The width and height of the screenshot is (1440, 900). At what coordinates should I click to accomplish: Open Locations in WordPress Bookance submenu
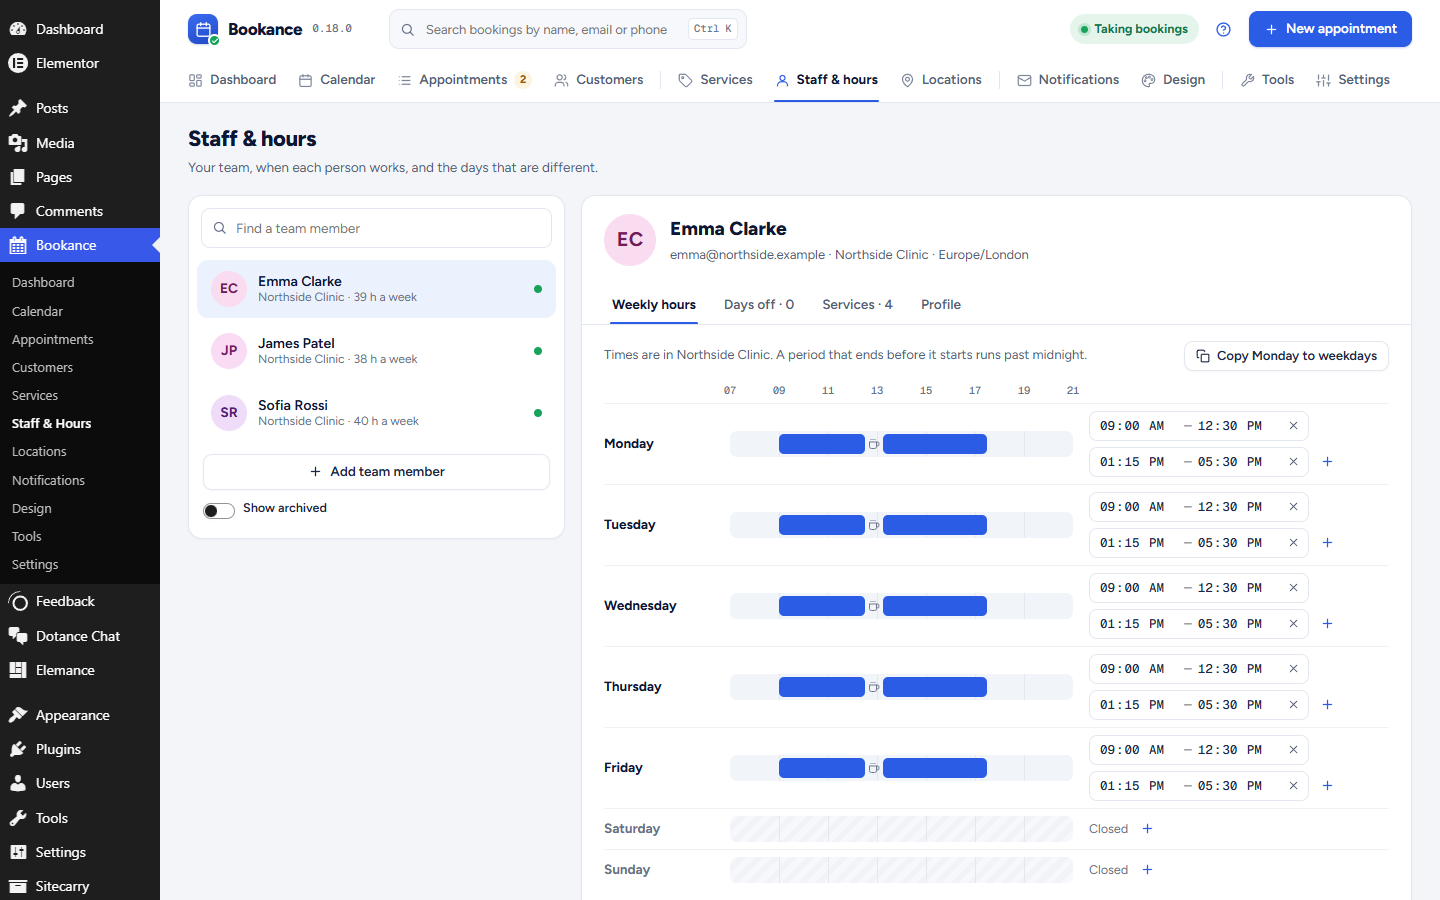[80, 452]
